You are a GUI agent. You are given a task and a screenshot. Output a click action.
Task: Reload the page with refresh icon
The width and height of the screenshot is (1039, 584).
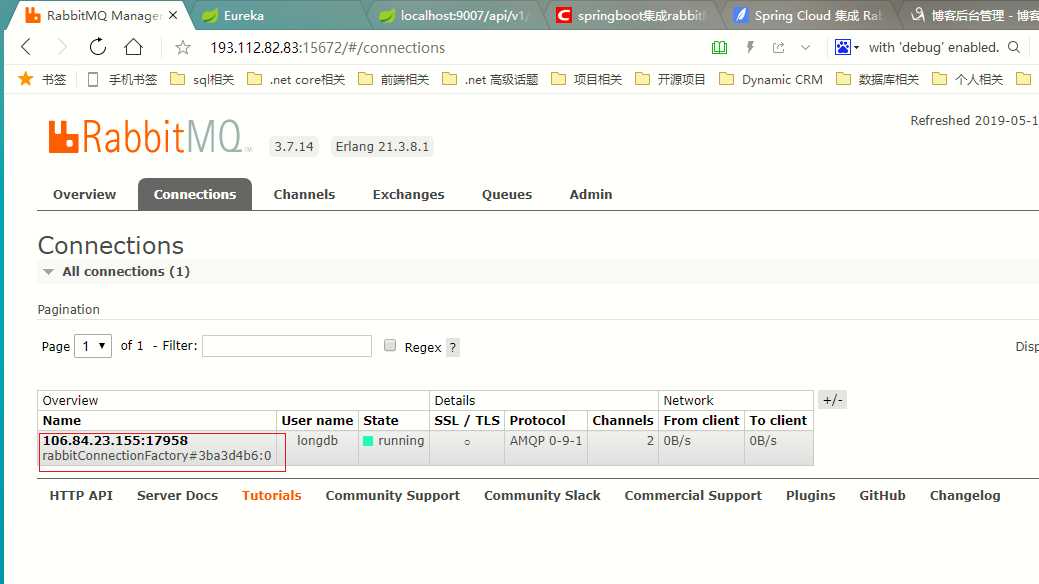pos(98,47)
